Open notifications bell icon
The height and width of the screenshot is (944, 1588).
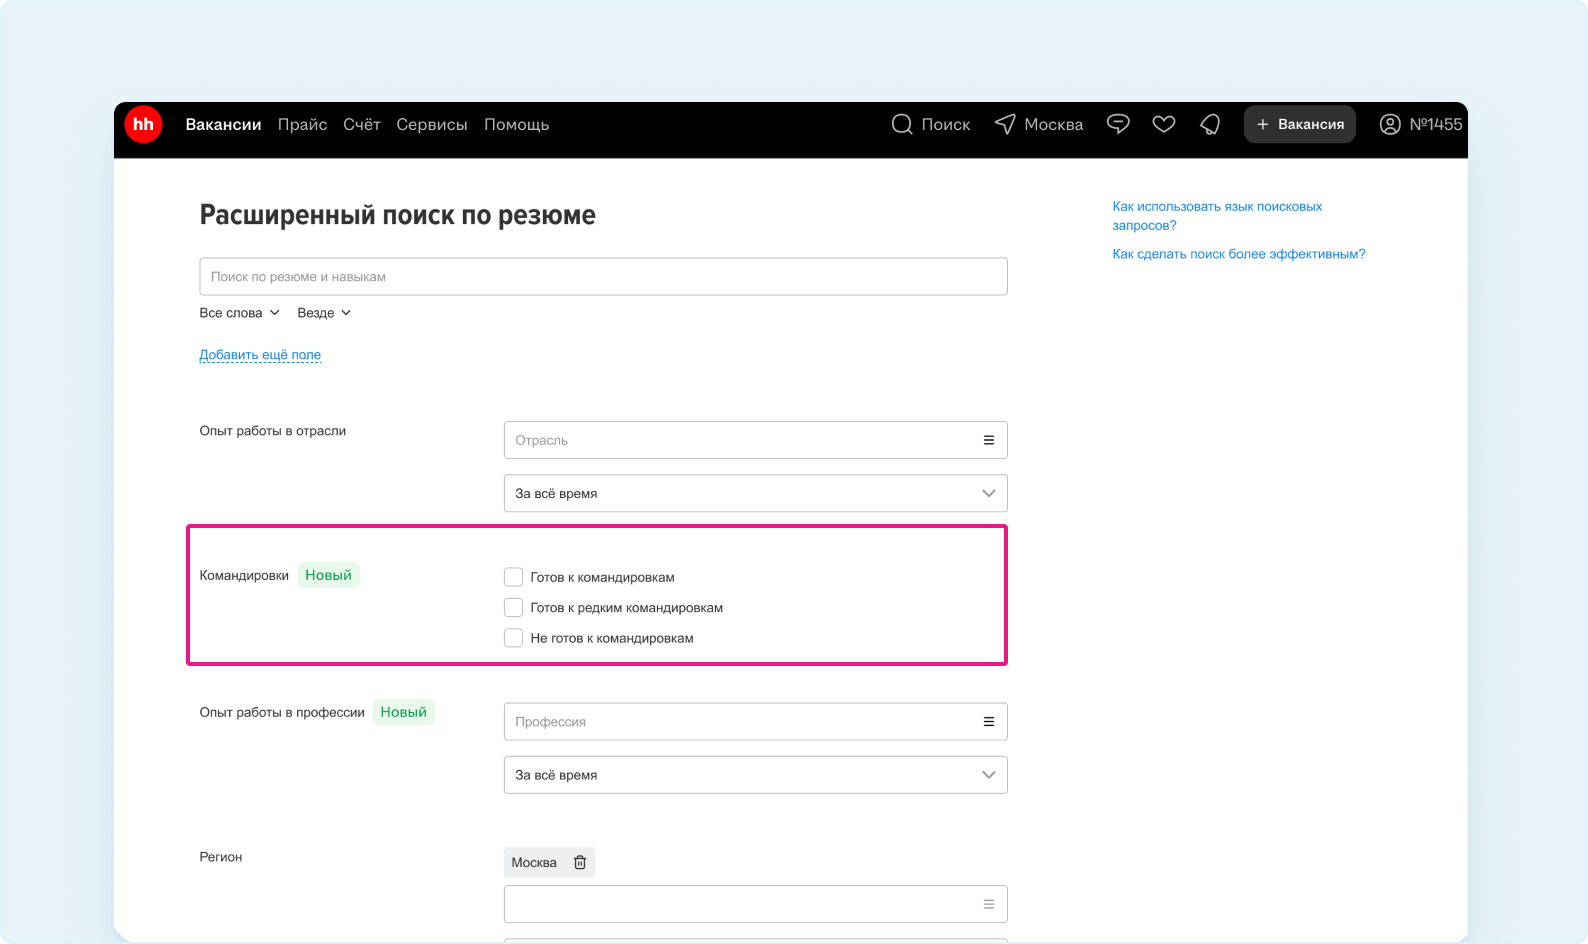point(1210,124)
